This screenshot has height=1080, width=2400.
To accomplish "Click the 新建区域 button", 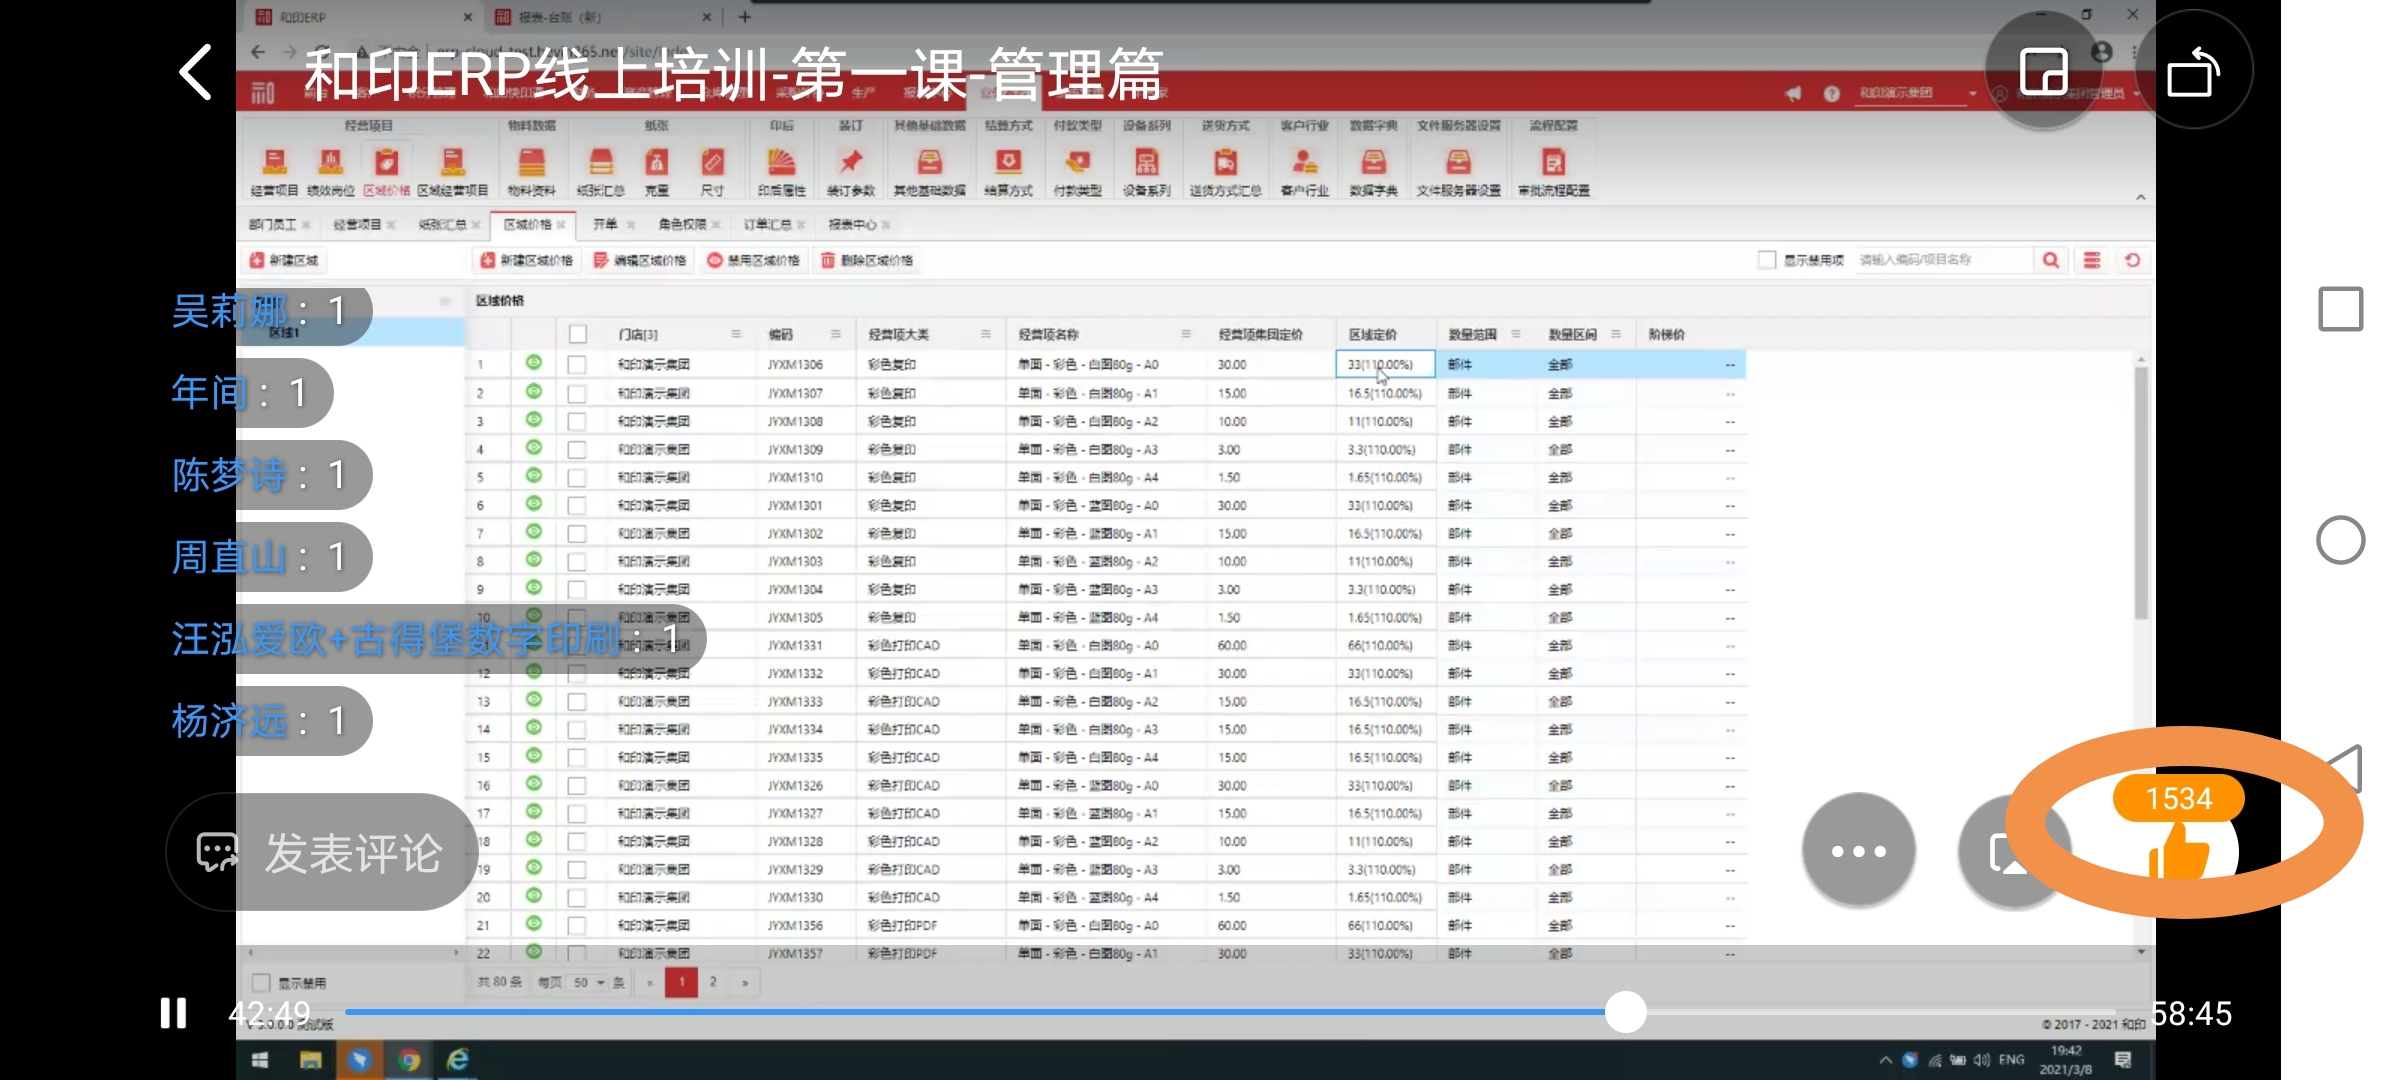I will [x=285, y=260].
